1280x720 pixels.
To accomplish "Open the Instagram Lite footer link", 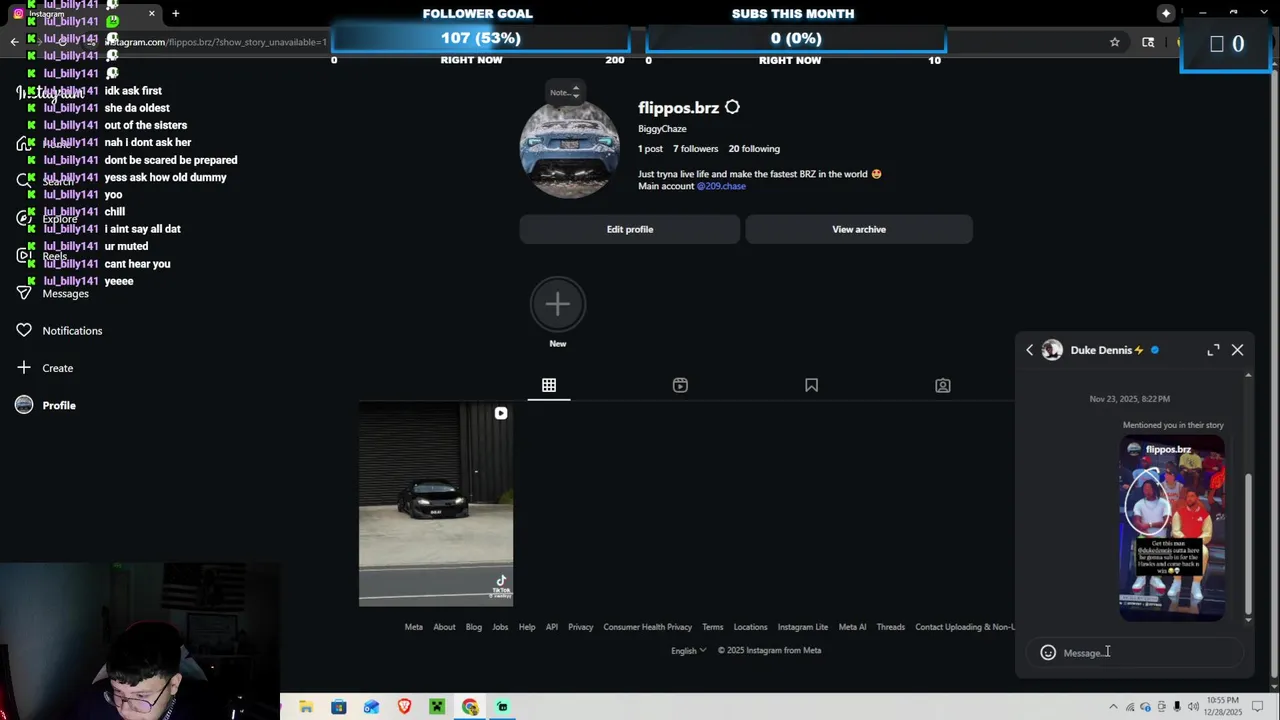I will [x=803, y=627].
